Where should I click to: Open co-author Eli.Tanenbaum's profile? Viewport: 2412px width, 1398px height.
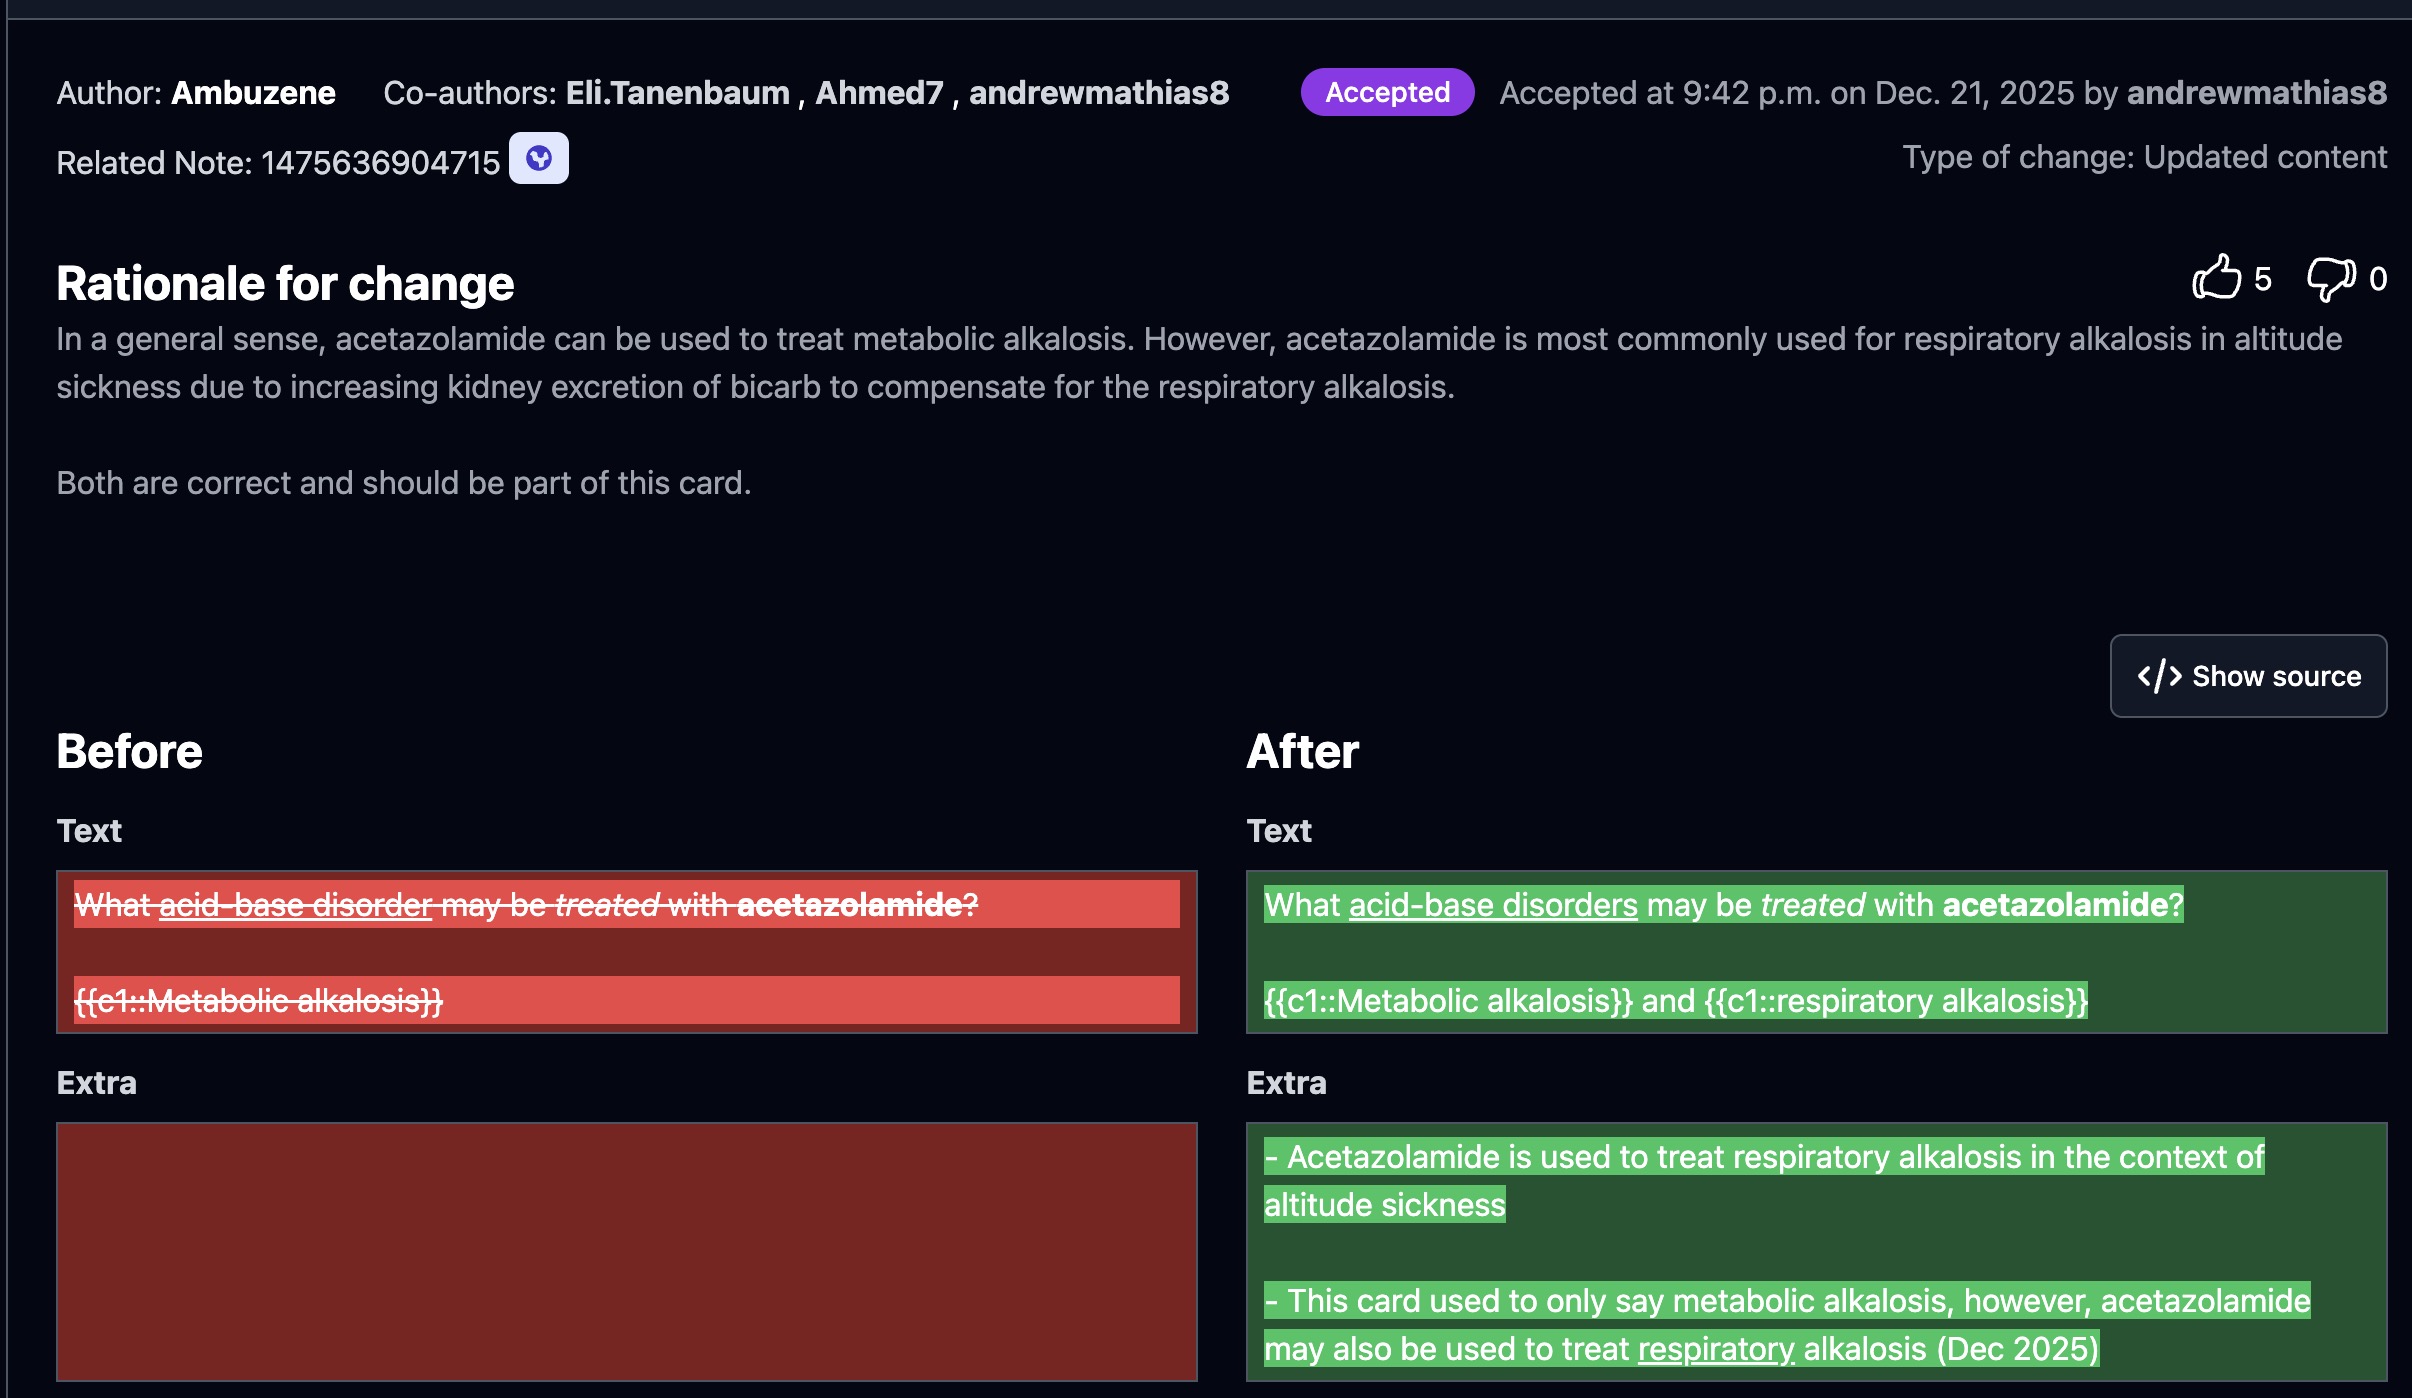[x=677, y=93]
